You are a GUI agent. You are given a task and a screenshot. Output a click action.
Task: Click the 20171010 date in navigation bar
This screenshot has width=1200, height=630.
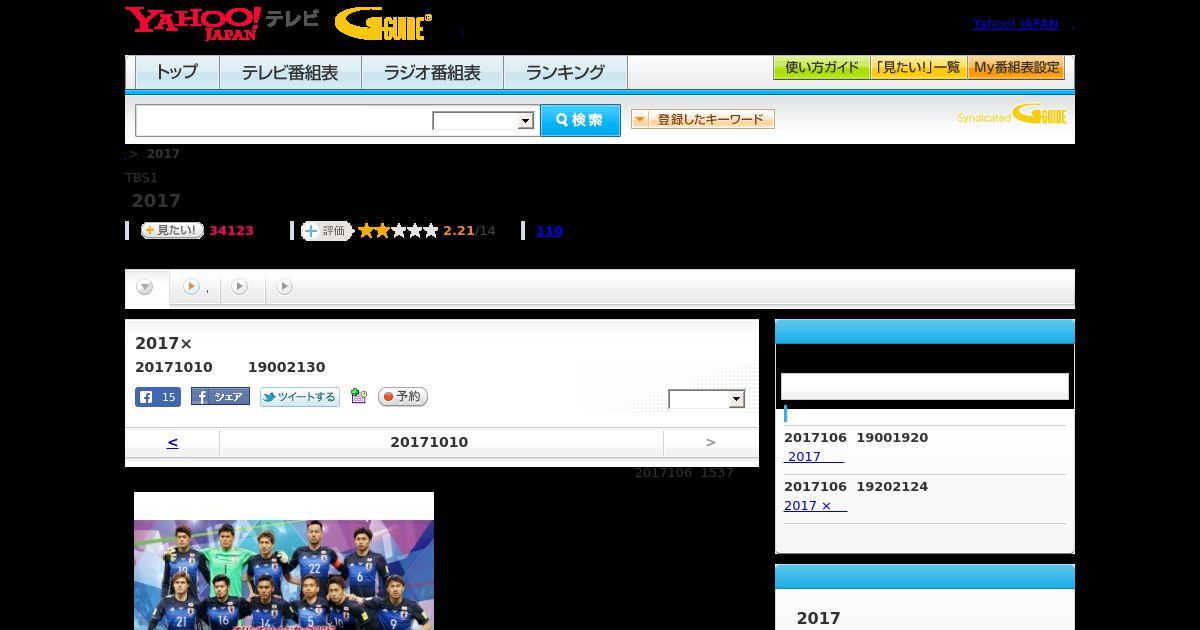coord(429,442)
